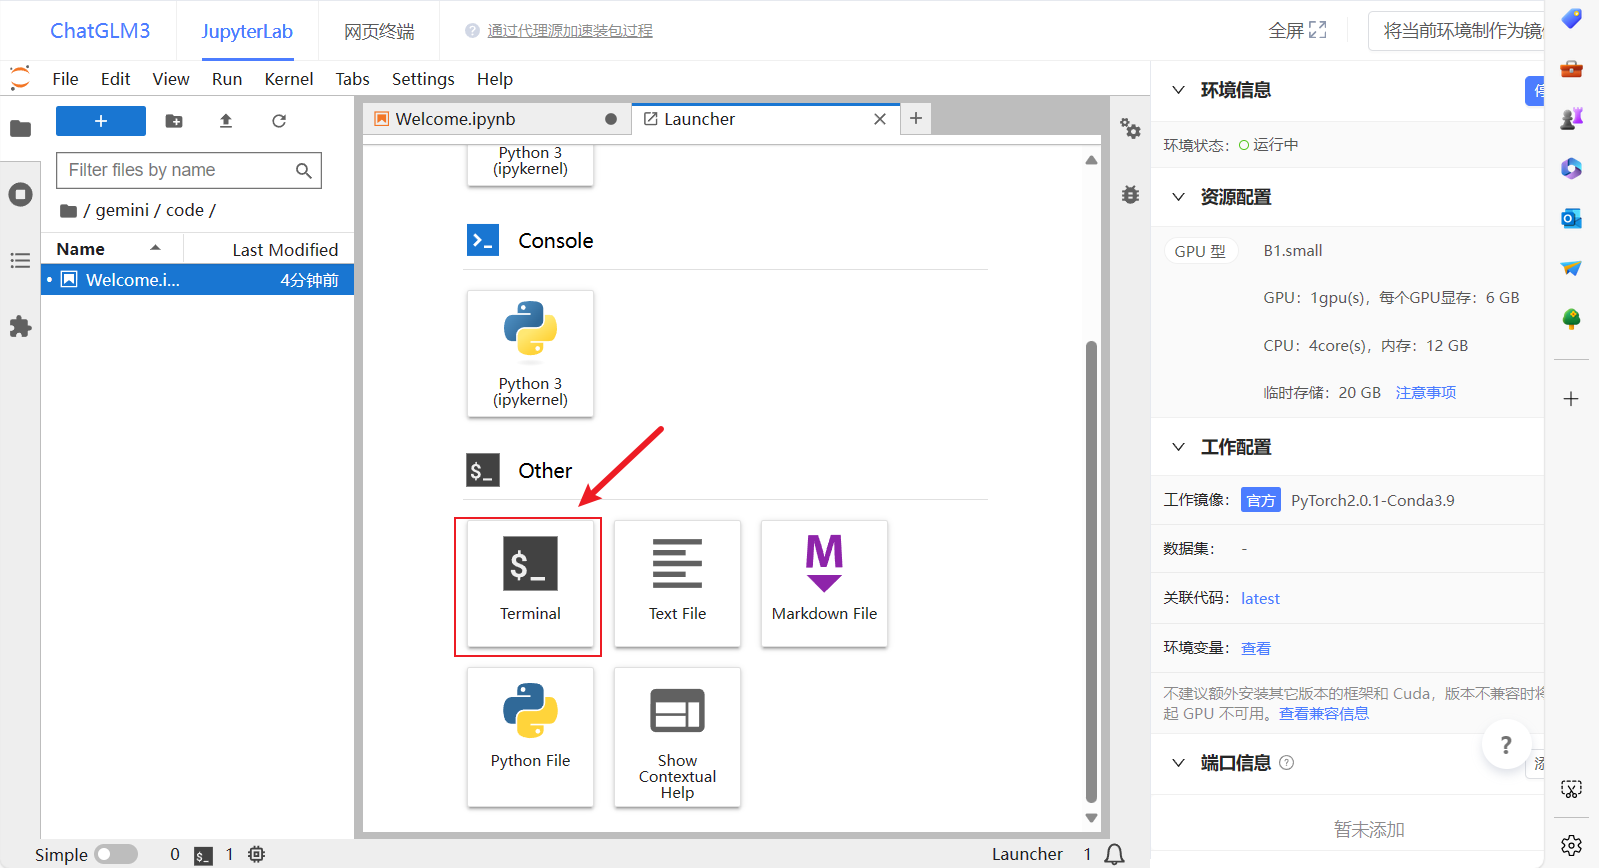Collapse the 环境信息 section
Viewport: 1599px width, 868px height.
(1179, 90)
